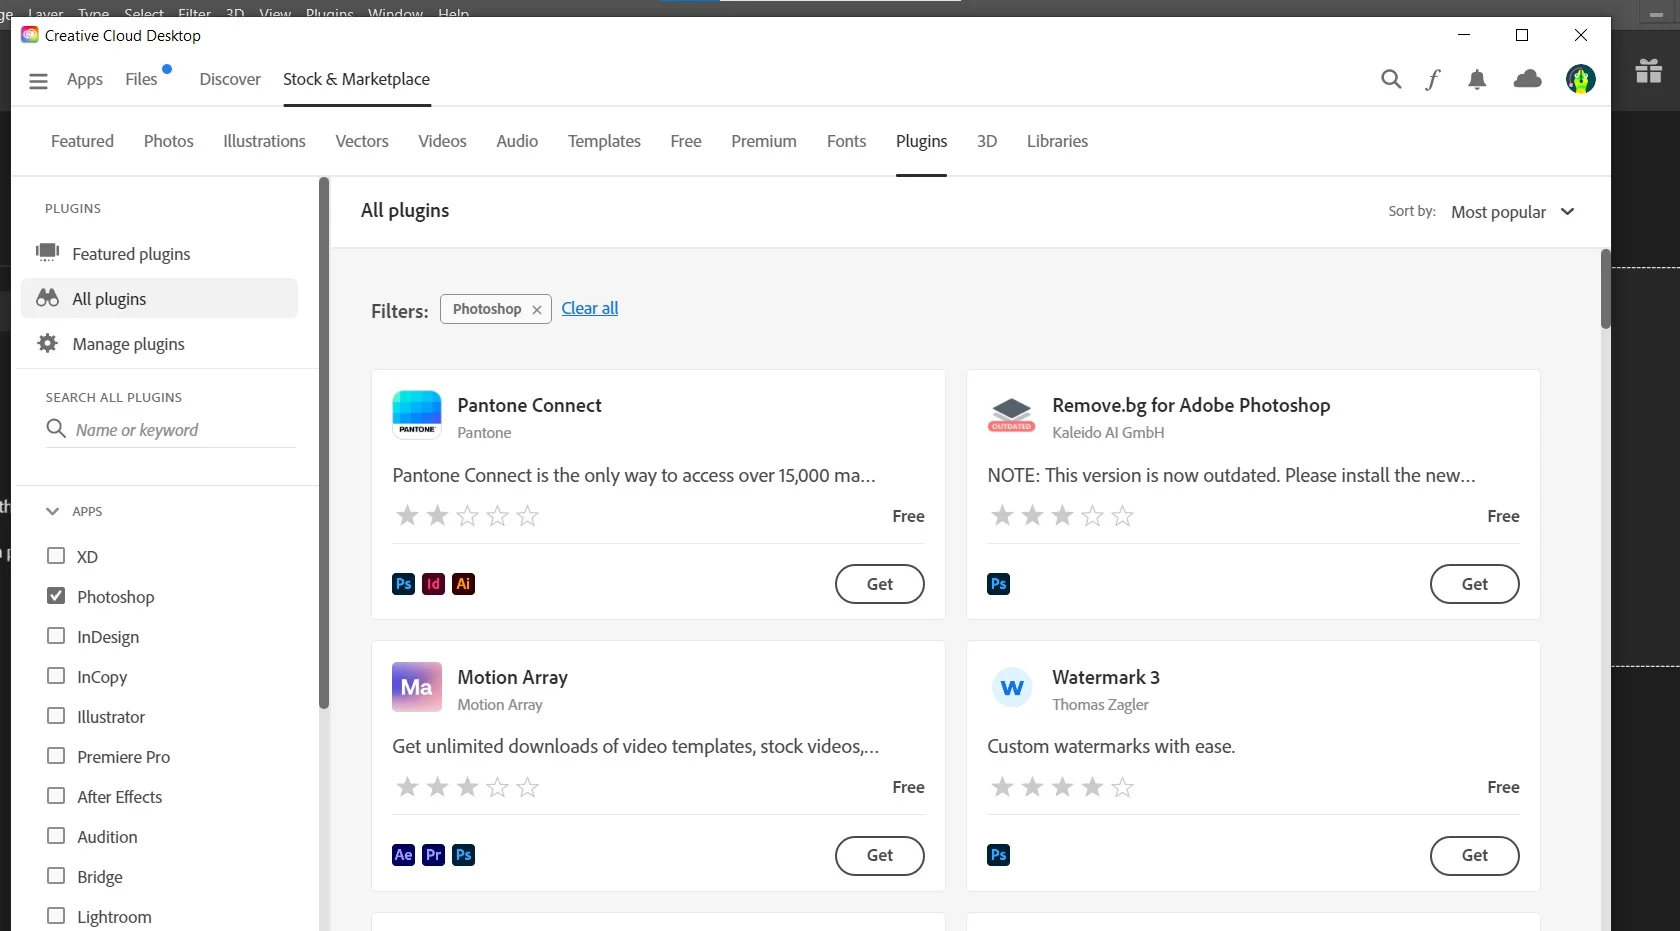Image resolution: width=1680 pixels, height=931 pixels.
Task: Open the Photos category tab
Action: pos(169,141)
